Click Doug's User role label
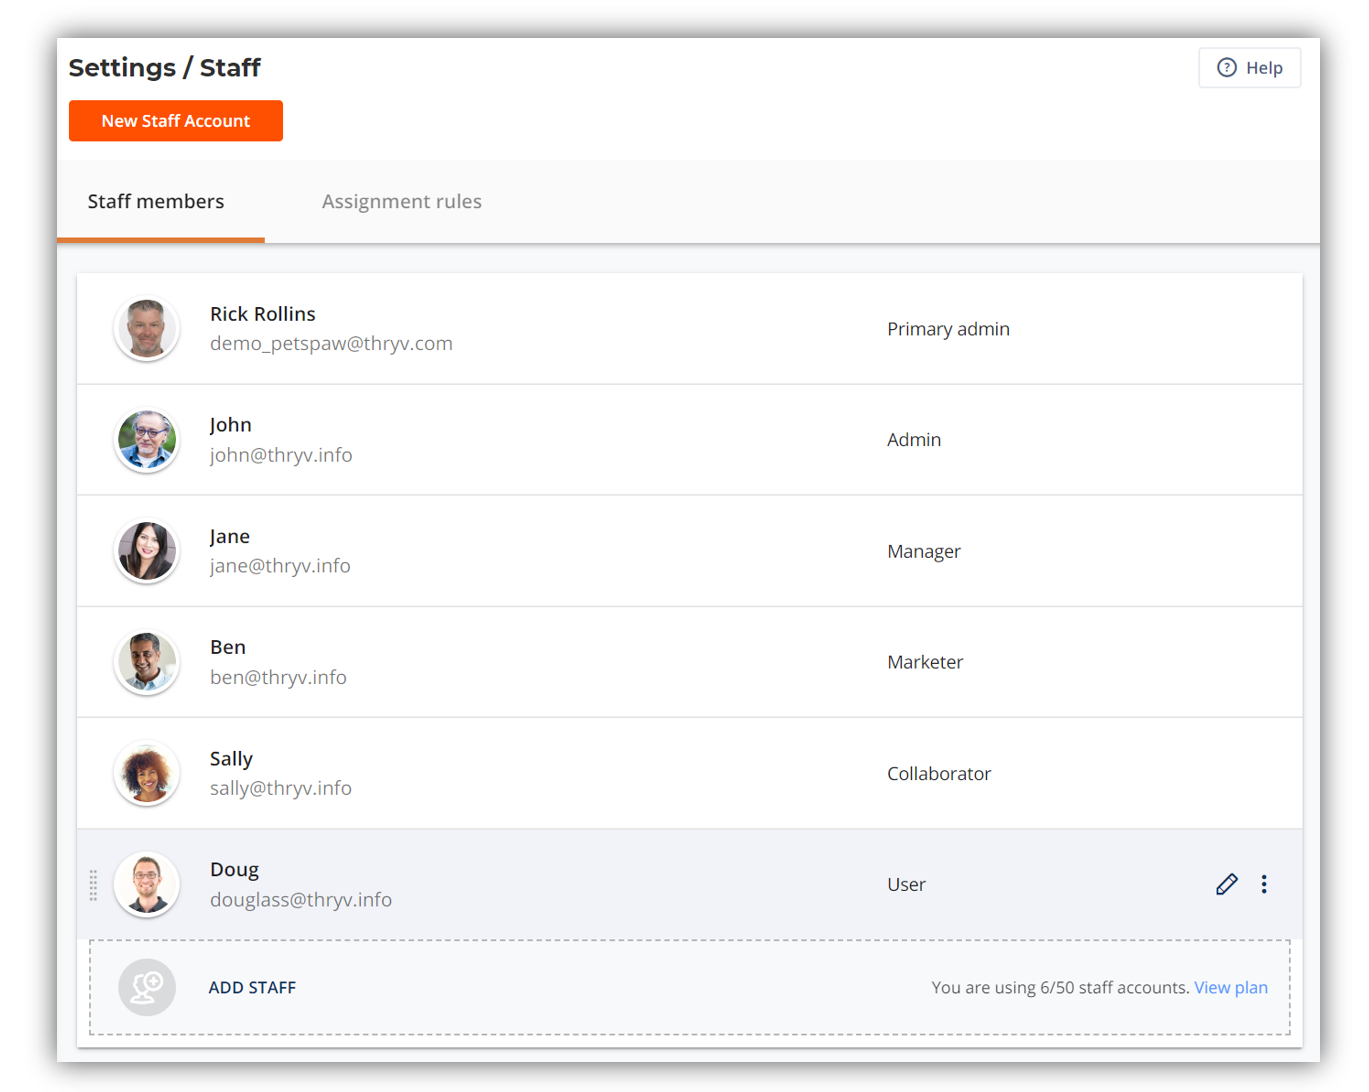 tap(906, 885)
